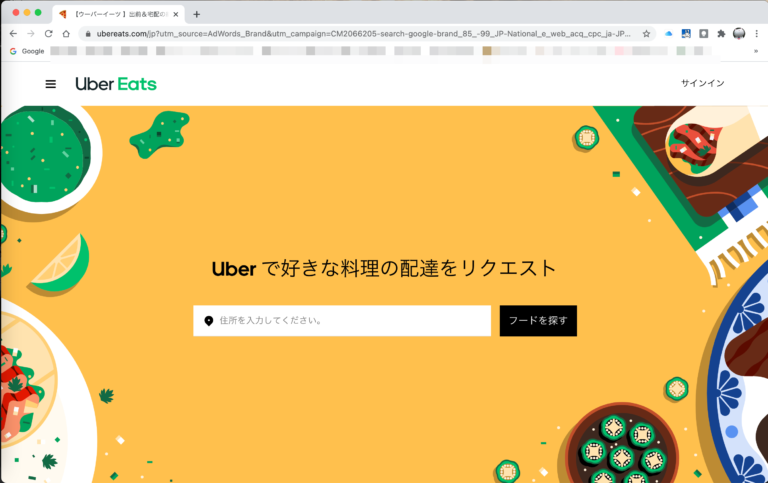This screenshot has height=483, width=768.
Task: Click the browser forward arrow
Action: [31, 34]
